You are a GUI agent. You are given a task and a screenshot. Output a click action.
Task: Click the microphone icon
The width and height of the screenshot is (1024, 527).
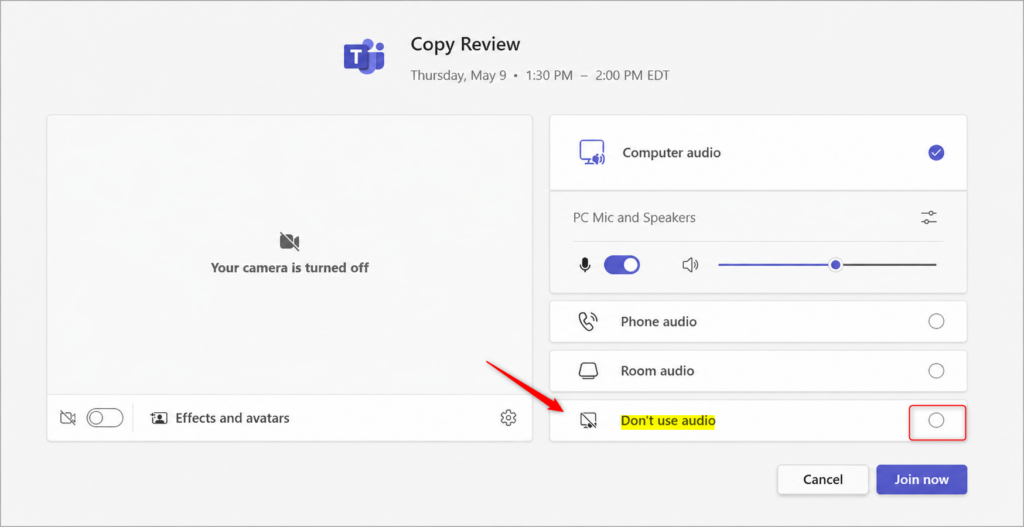(585, 265)
